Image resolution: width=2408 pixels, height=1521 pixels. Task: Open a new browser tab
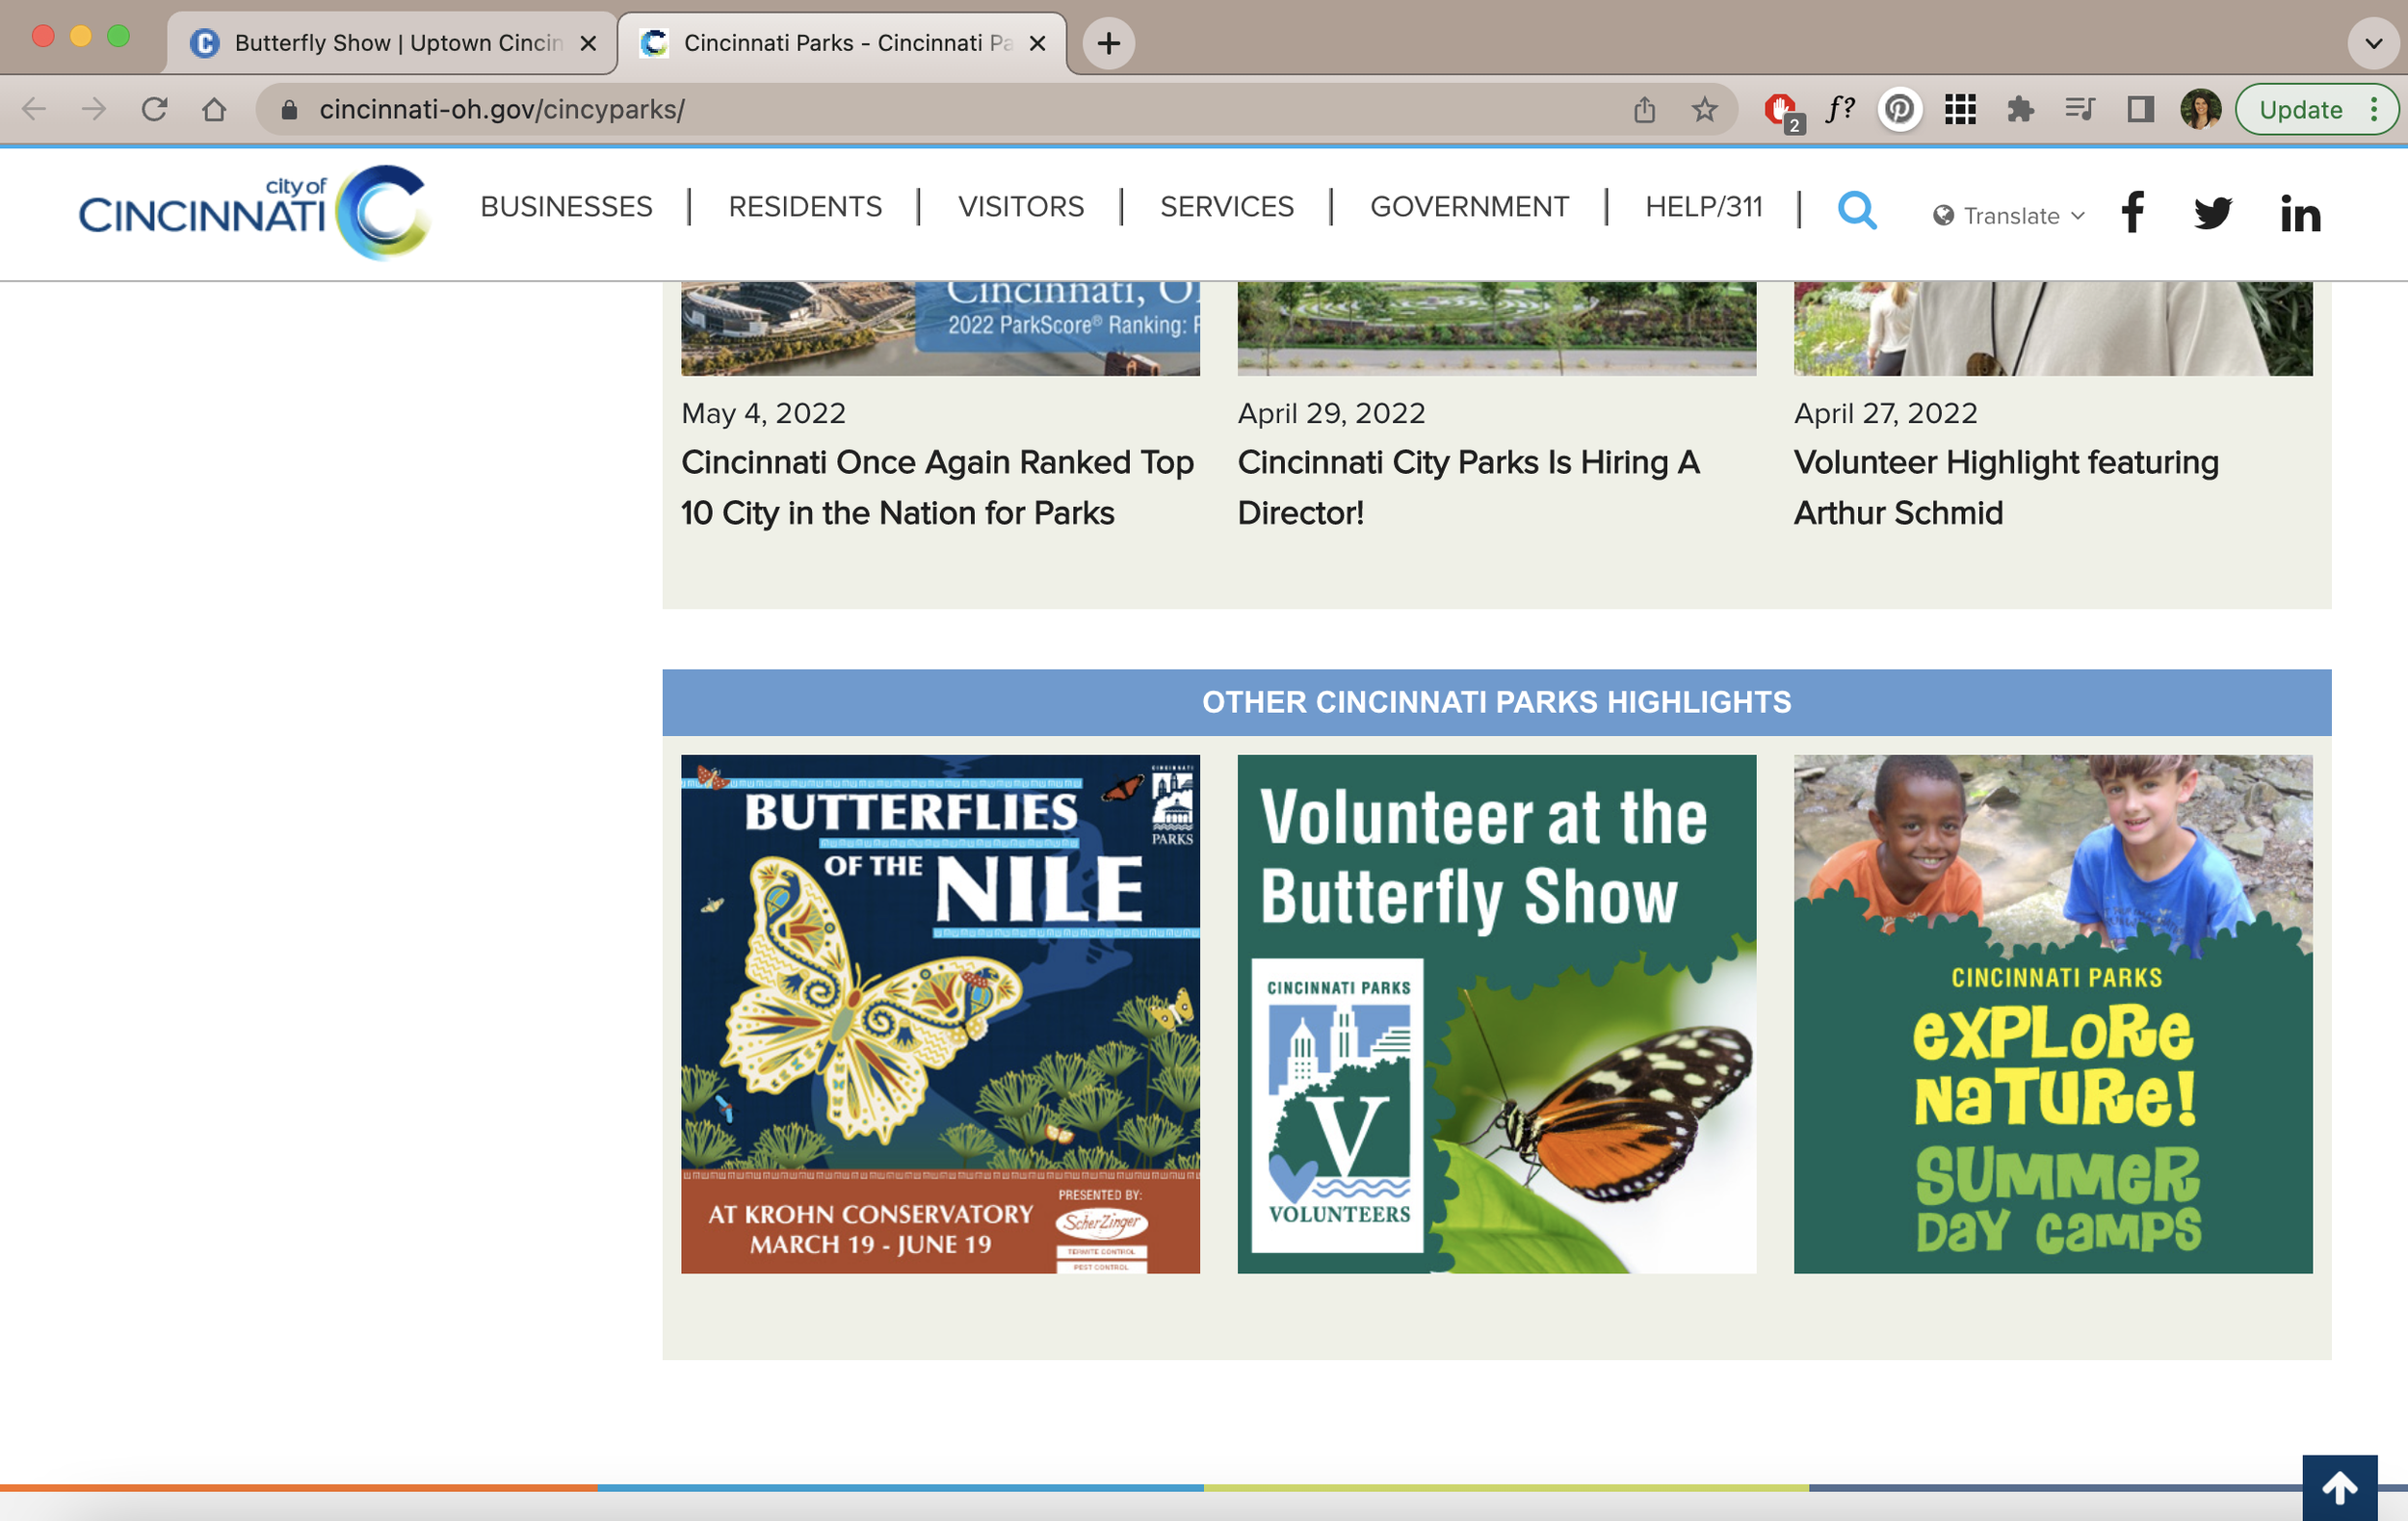pyautogui.click(x=1109, y=43)
